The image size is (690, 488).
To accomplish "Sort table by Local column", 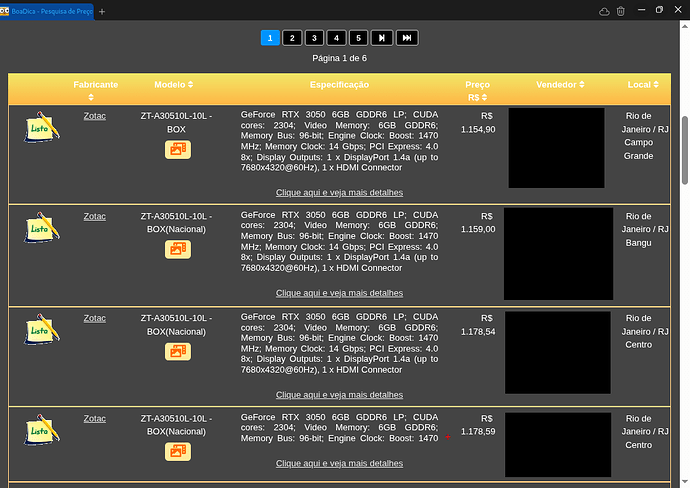I will point(643,84).
